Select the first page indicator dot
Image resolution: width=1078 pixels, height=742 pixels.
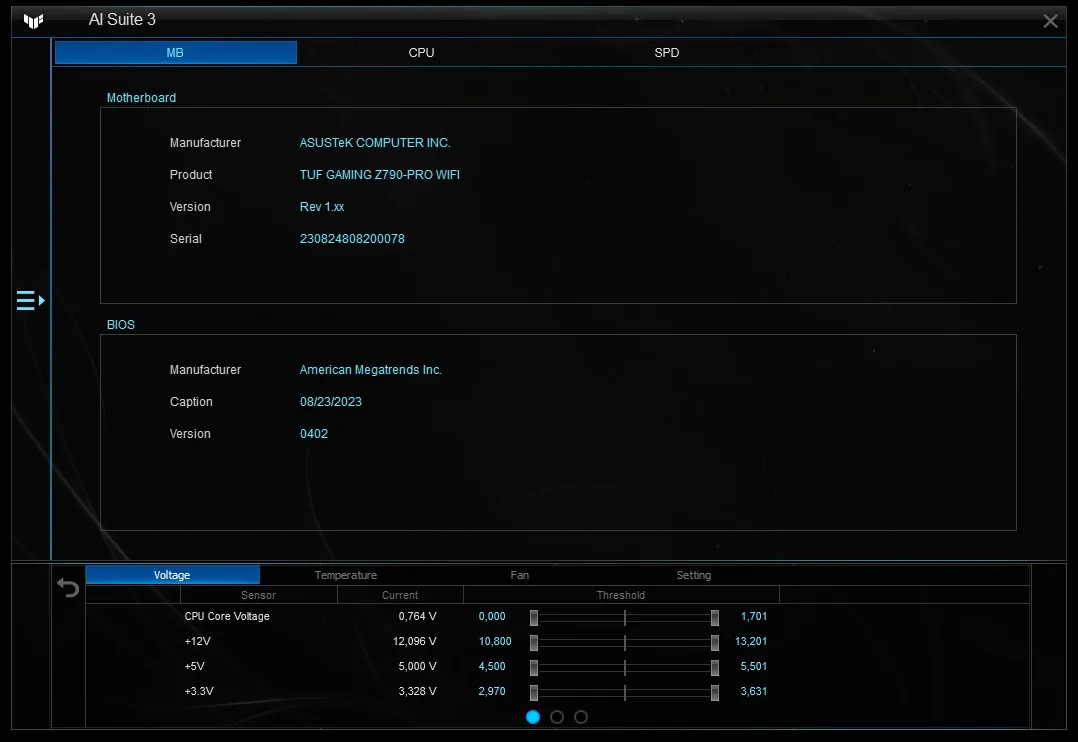[x=533, y=717]
